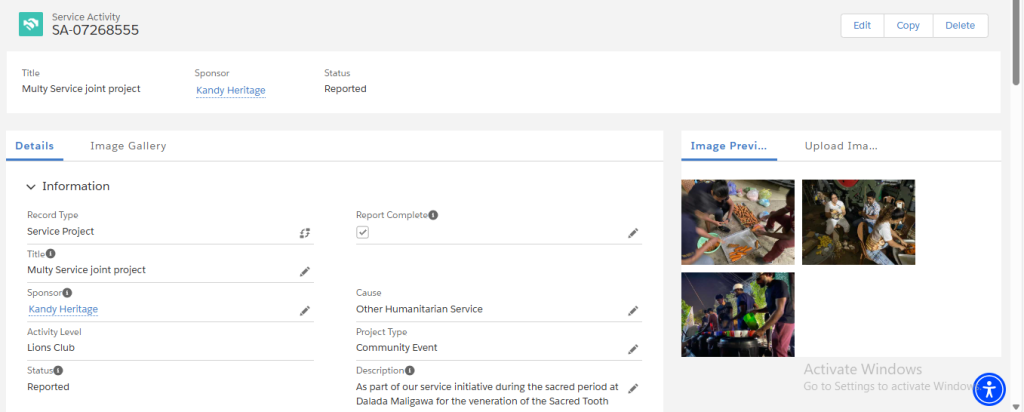Viewport: 1024px width, 412px height.
Task: Edit Description with pencil icon
Action: (x=633, y=388)
